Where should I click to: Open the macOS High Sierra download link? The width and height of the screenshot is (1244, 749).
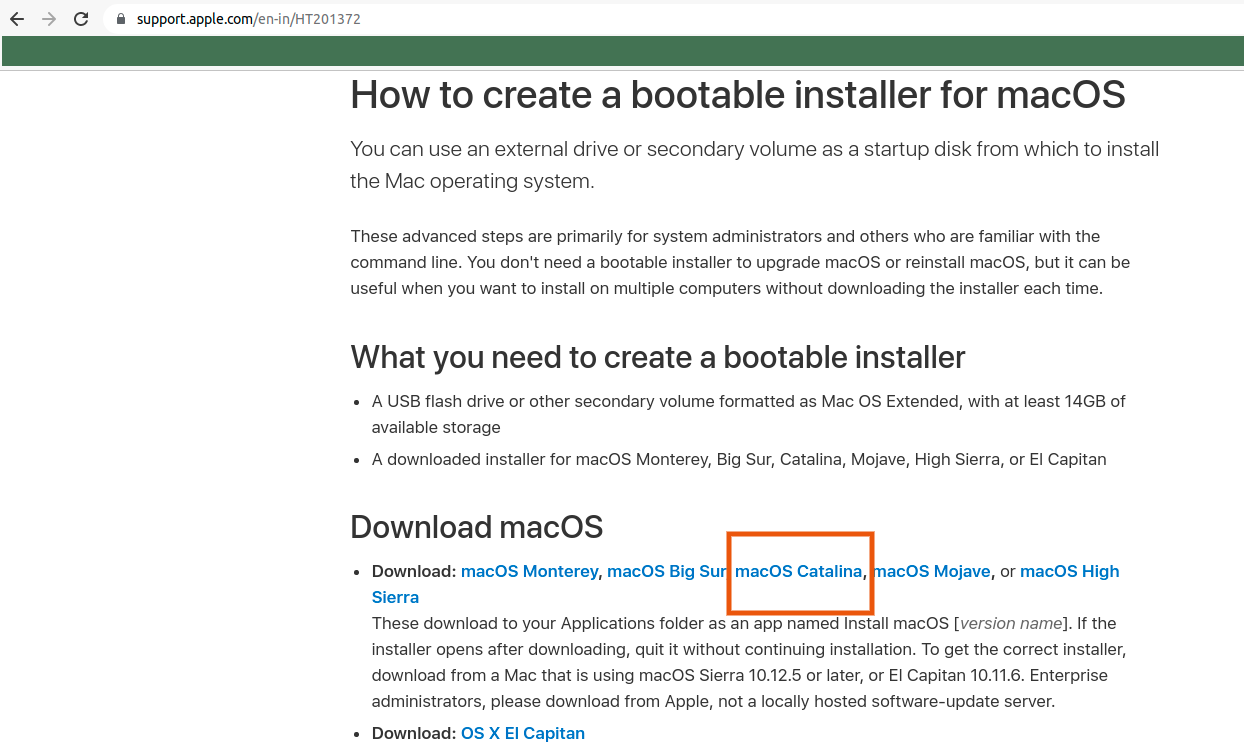click(1070, 571)
